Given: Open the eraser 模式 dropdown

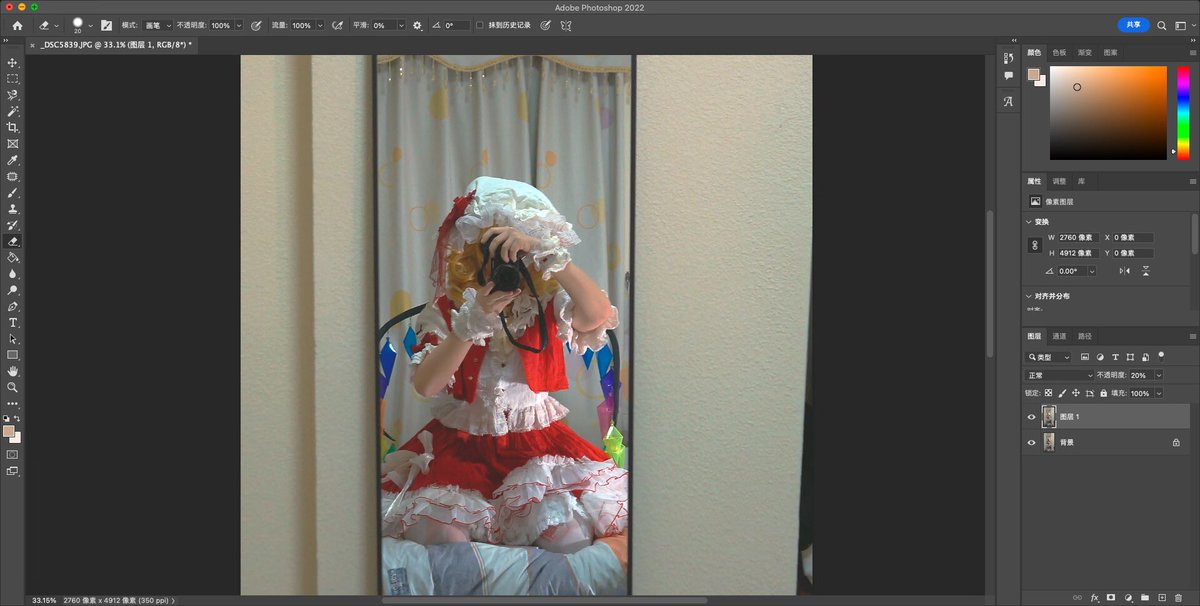Looking at the screenshot, I should pos(156,25).
